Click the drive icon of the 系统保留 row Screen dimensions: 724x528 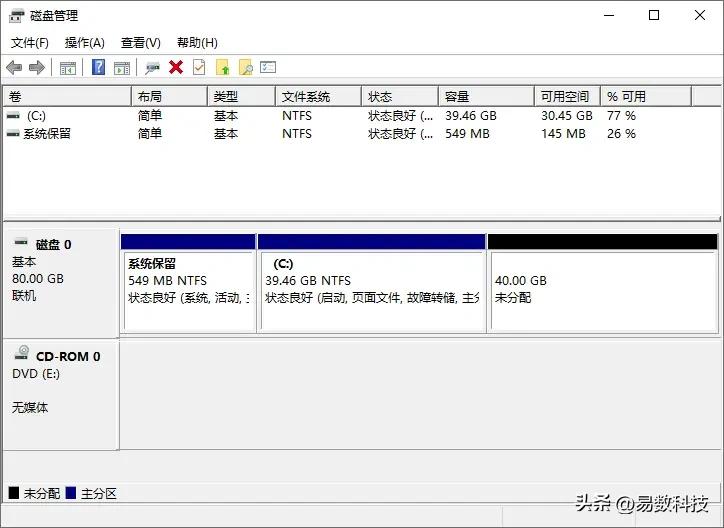(13, 134)
